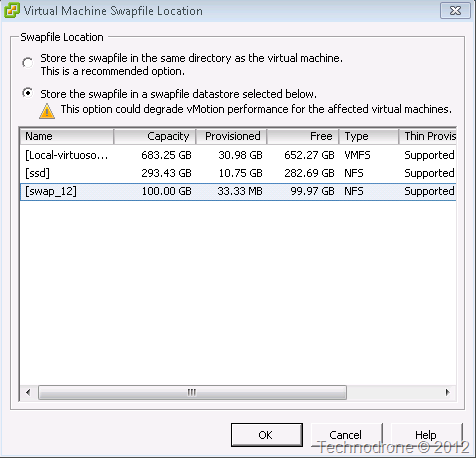Select the swap_12 datastore row
The image size is (476, 458).
coord(238,192)
